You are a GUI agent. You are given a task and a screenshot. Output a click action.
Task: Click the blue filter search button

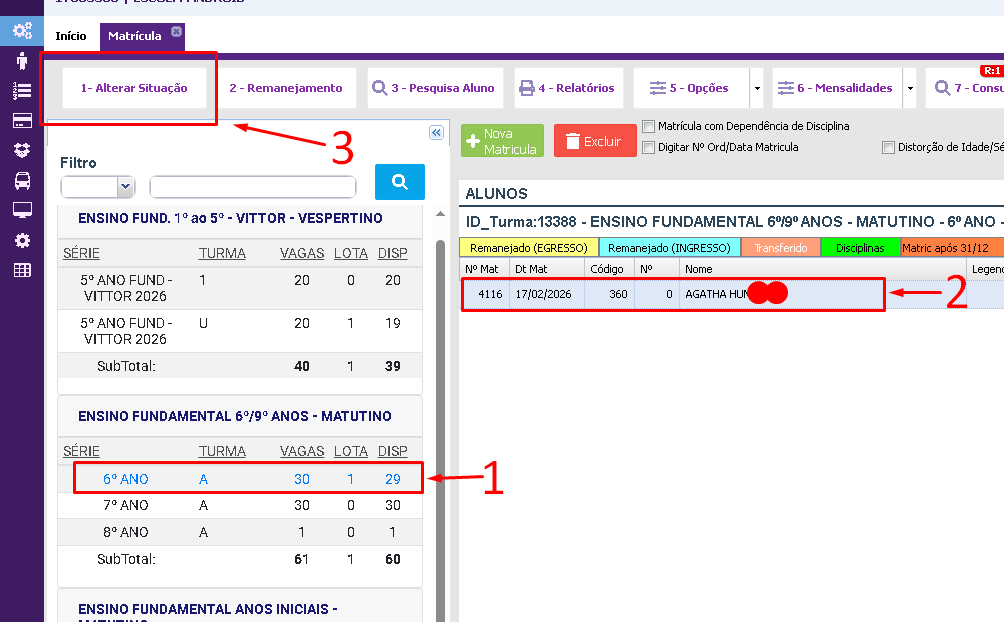tap(399, 182)
